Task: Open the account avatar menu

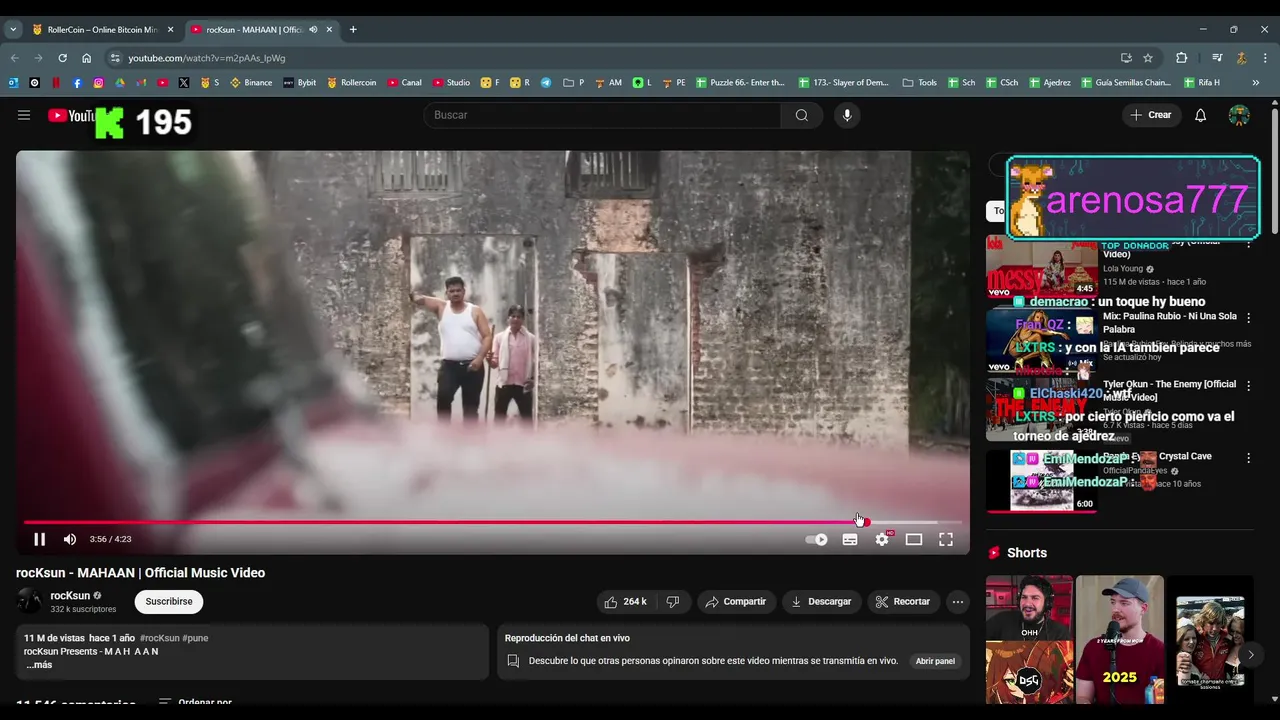Action: [1239, 115]
